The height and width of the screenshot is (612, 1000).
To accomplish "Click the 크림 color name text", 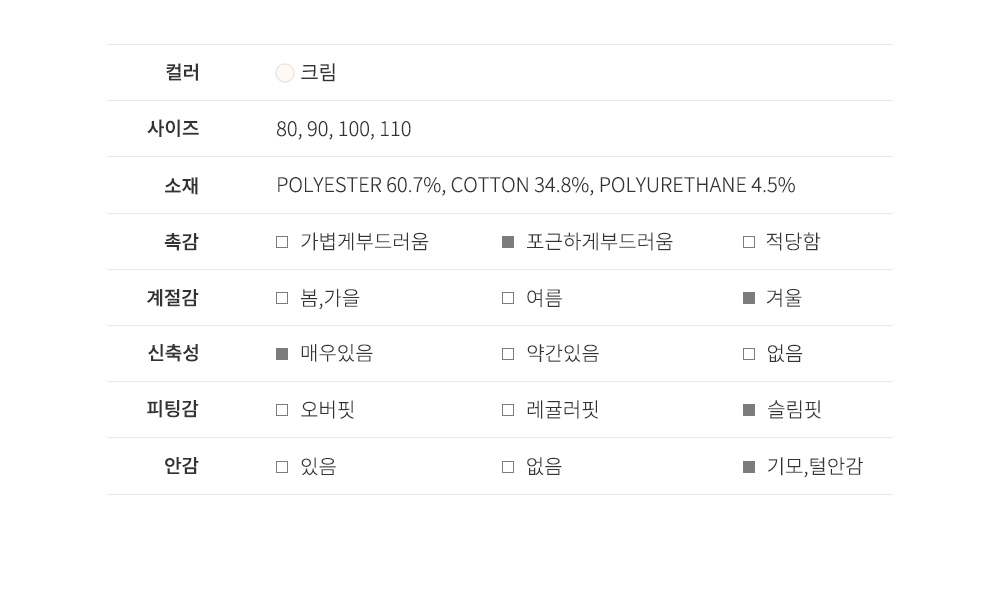I will coord(318,73).
